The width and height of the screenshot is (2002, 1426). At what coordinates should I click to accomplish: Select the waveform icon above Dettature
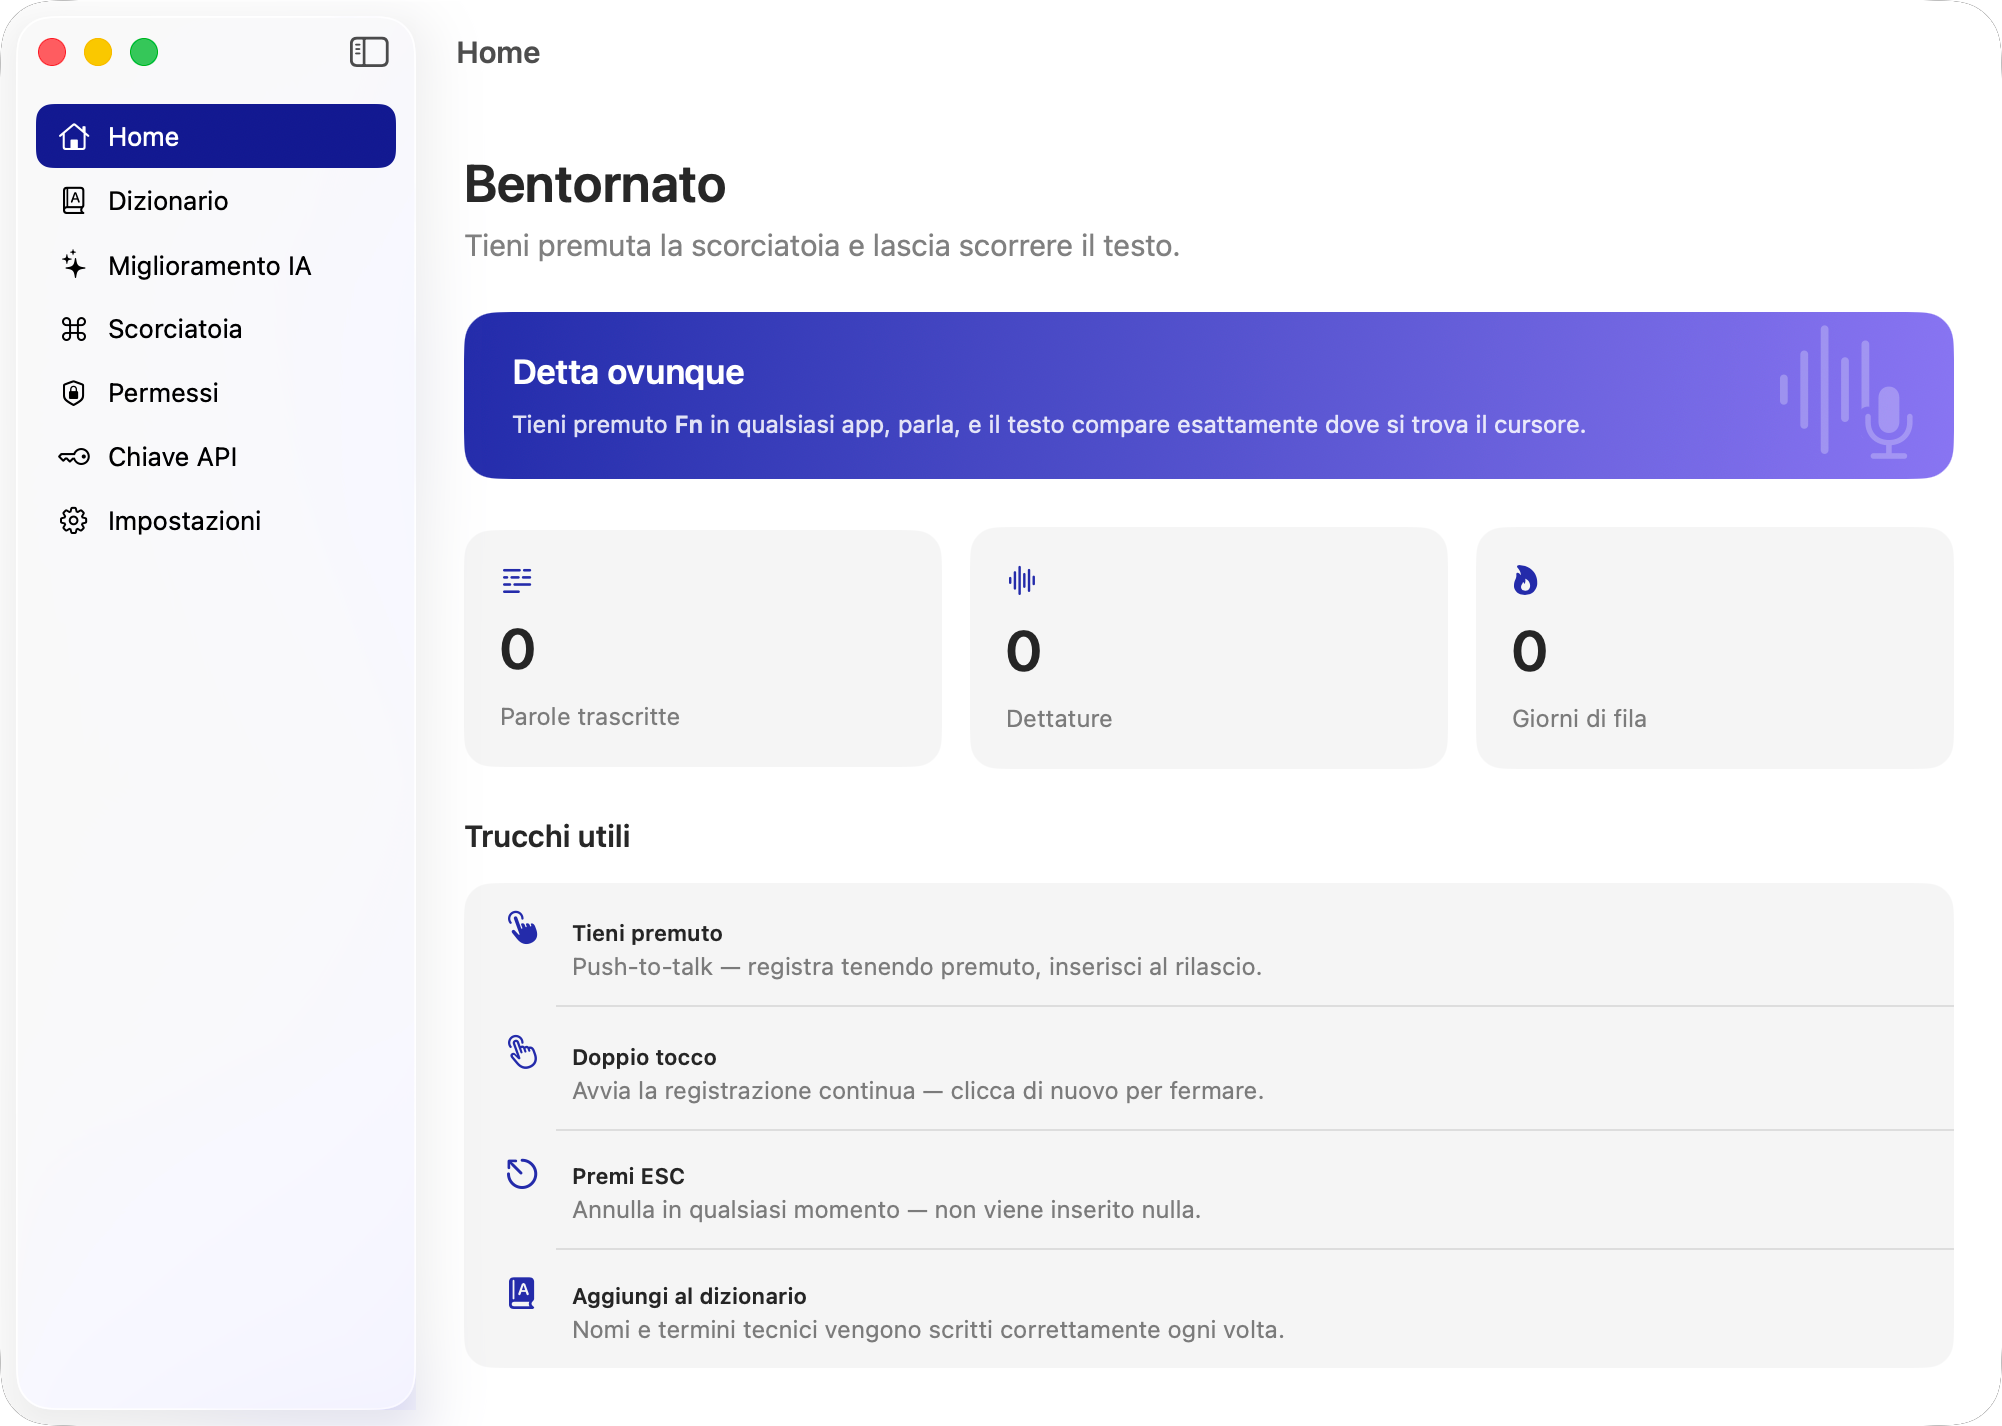1021,580
